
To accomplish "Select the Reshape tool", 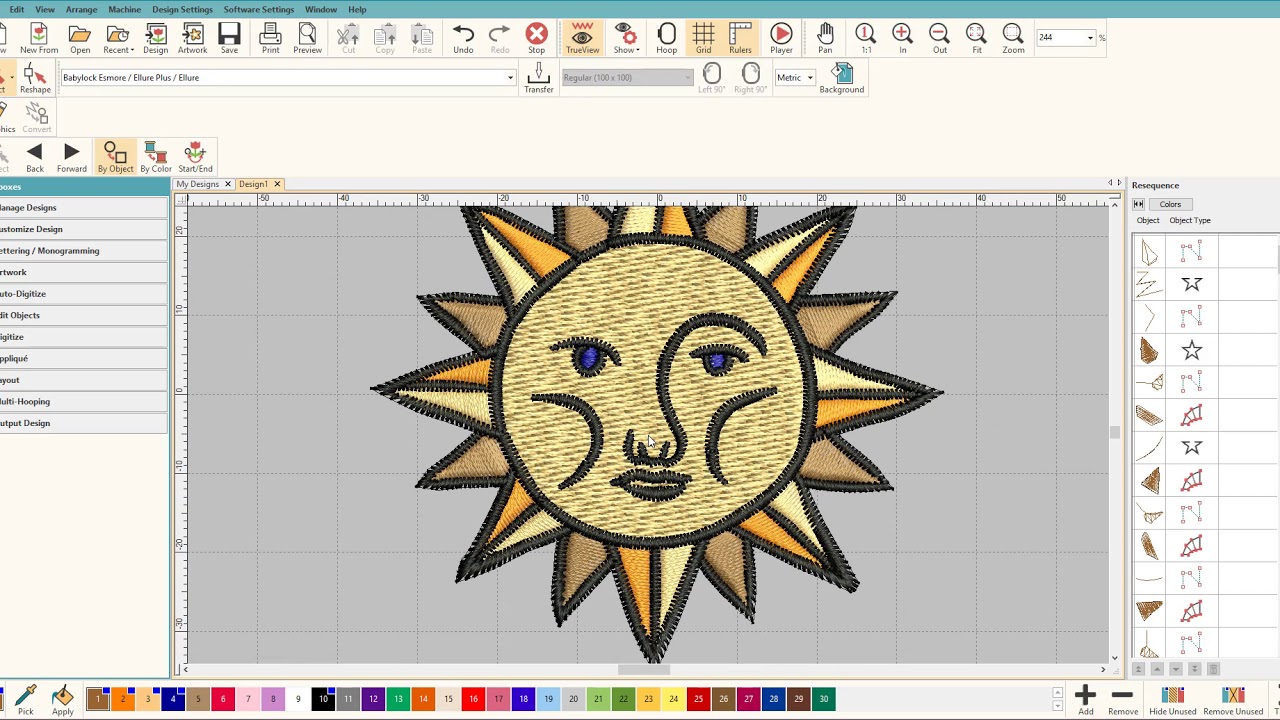I will [x=35, y=78].
